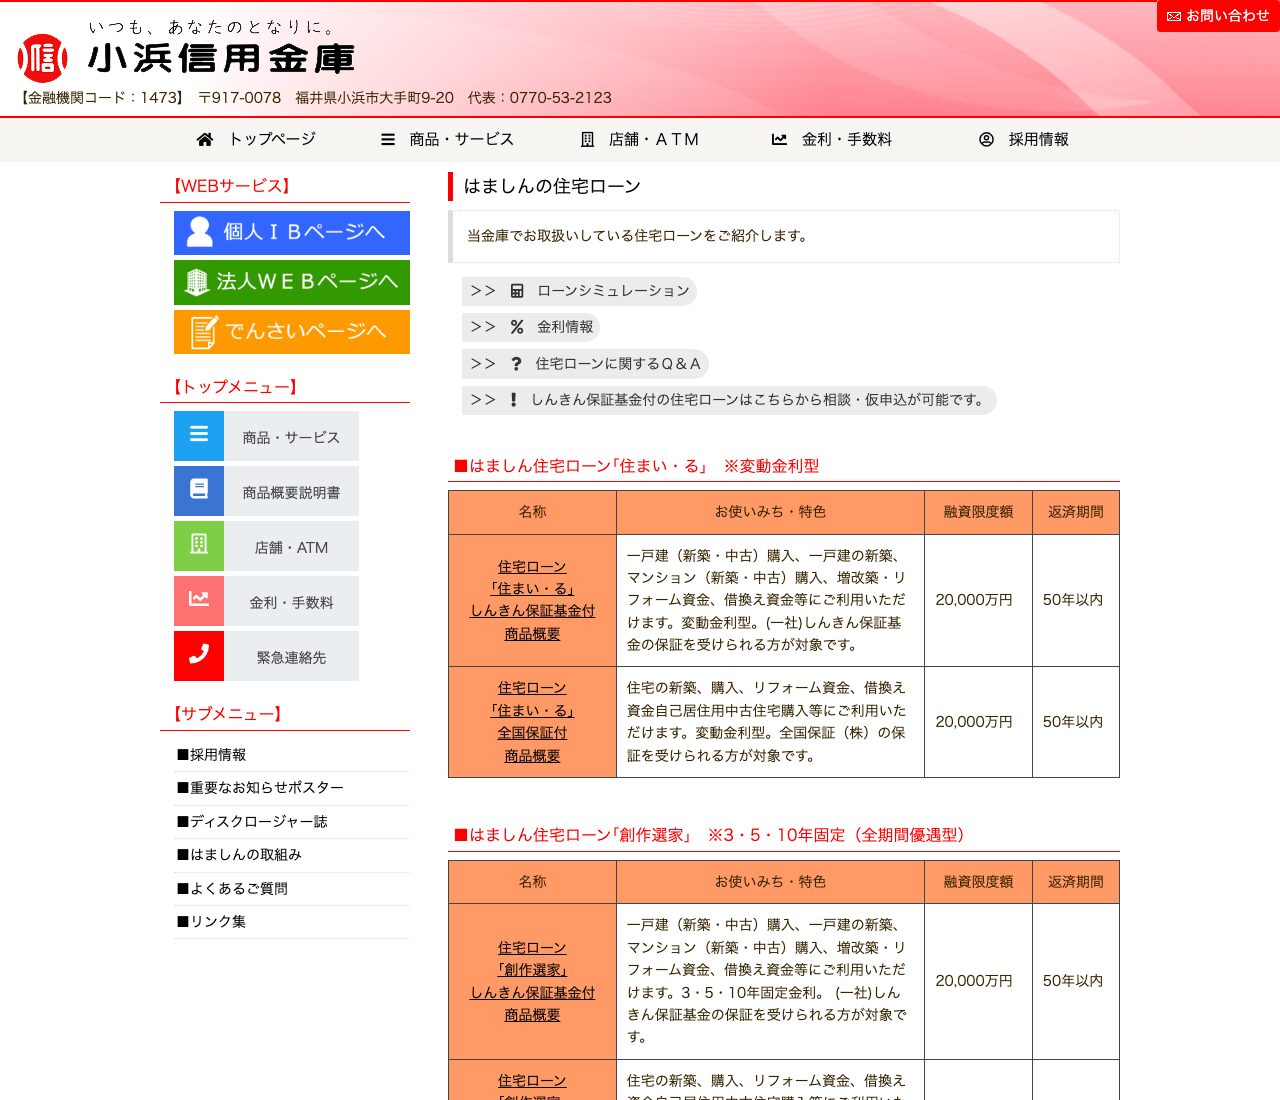
Task: Click the person icon beside 採用情報 in nav
Action: 986,139
